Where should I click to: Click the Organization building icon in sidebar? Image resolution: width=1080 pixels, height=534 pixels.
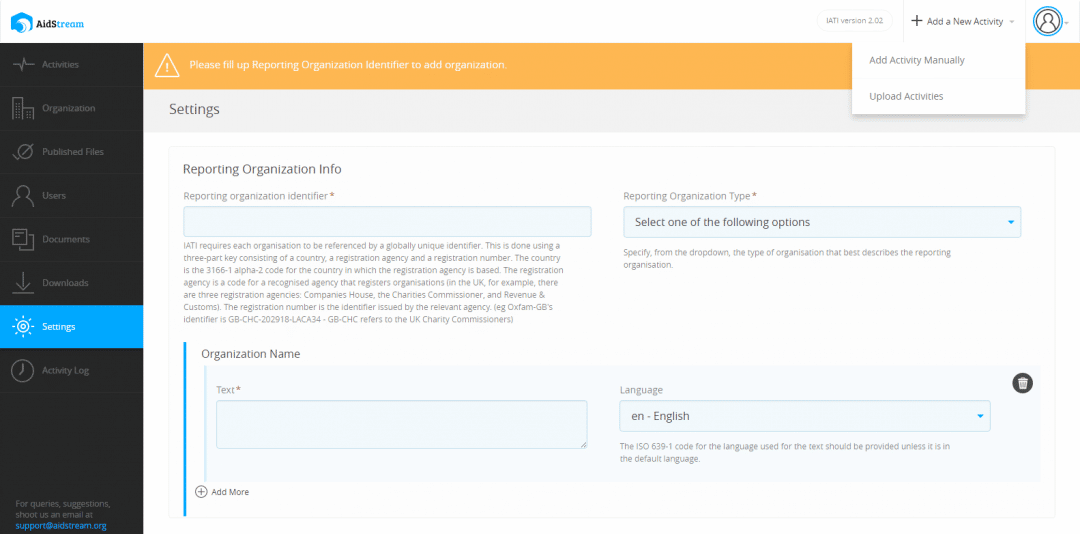coord(23,108)
